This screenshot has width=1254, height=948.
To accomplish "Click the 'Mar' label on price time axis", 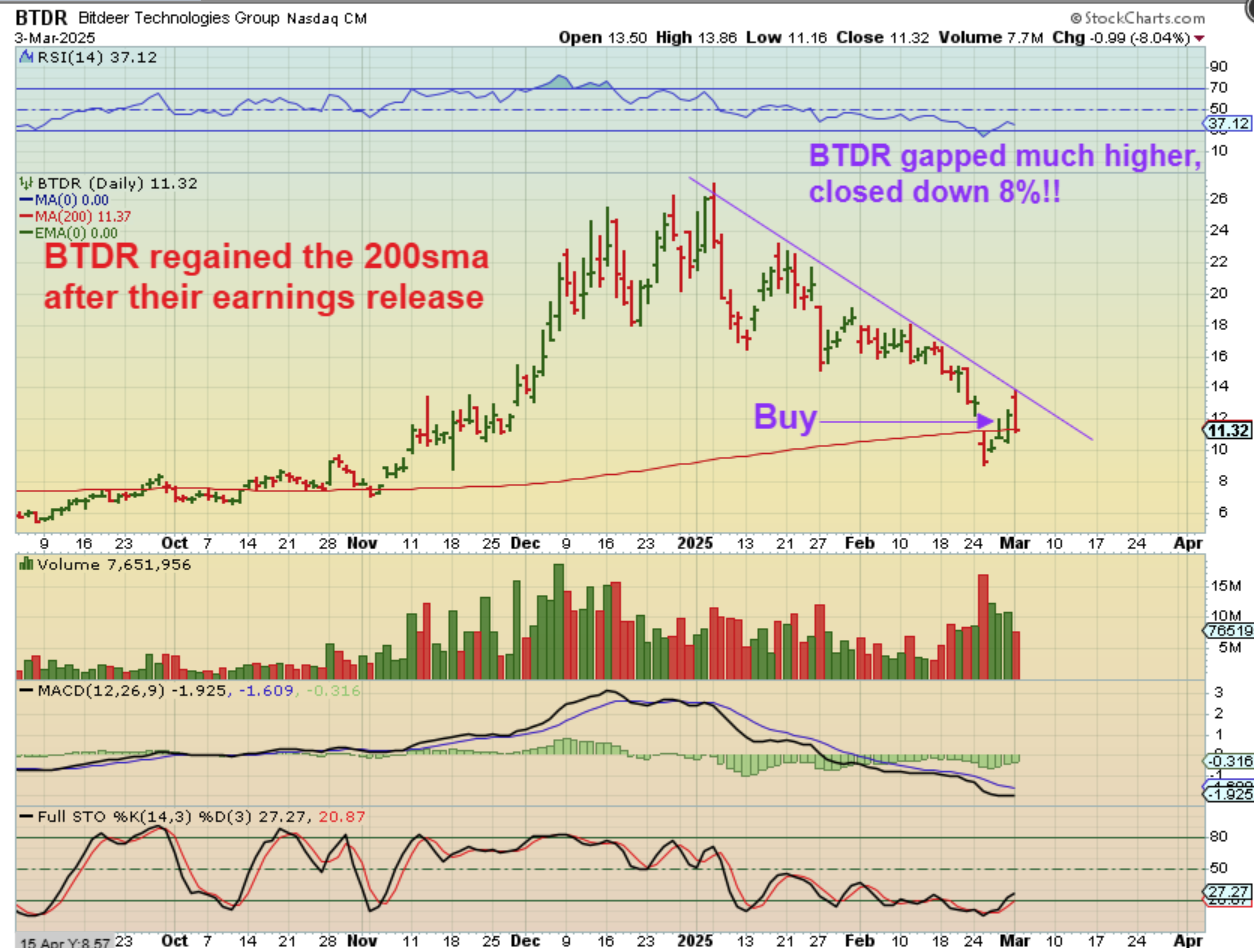I will tap(1016, 543).
